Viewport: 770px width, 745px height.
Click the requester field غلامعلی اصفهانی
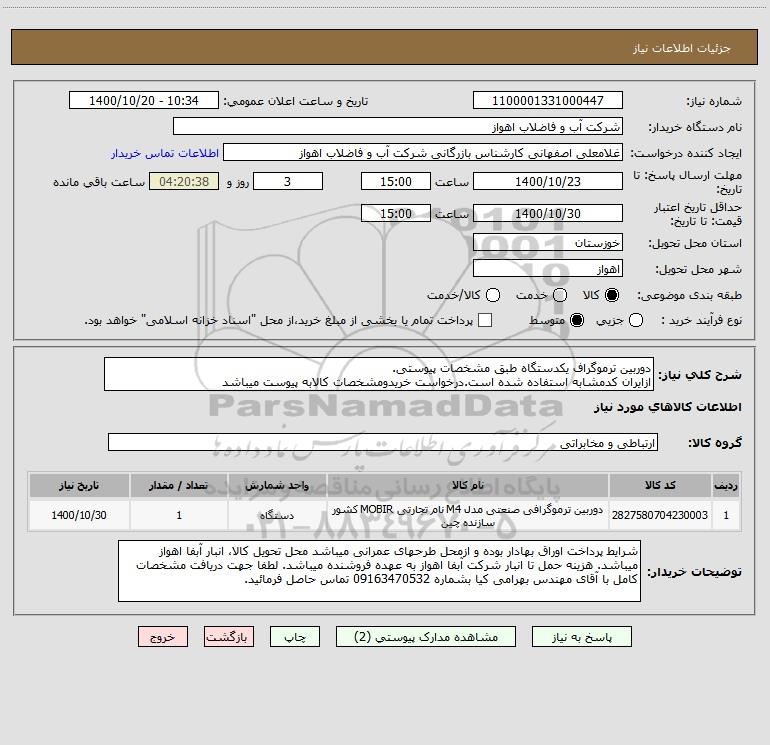[423, 153]
